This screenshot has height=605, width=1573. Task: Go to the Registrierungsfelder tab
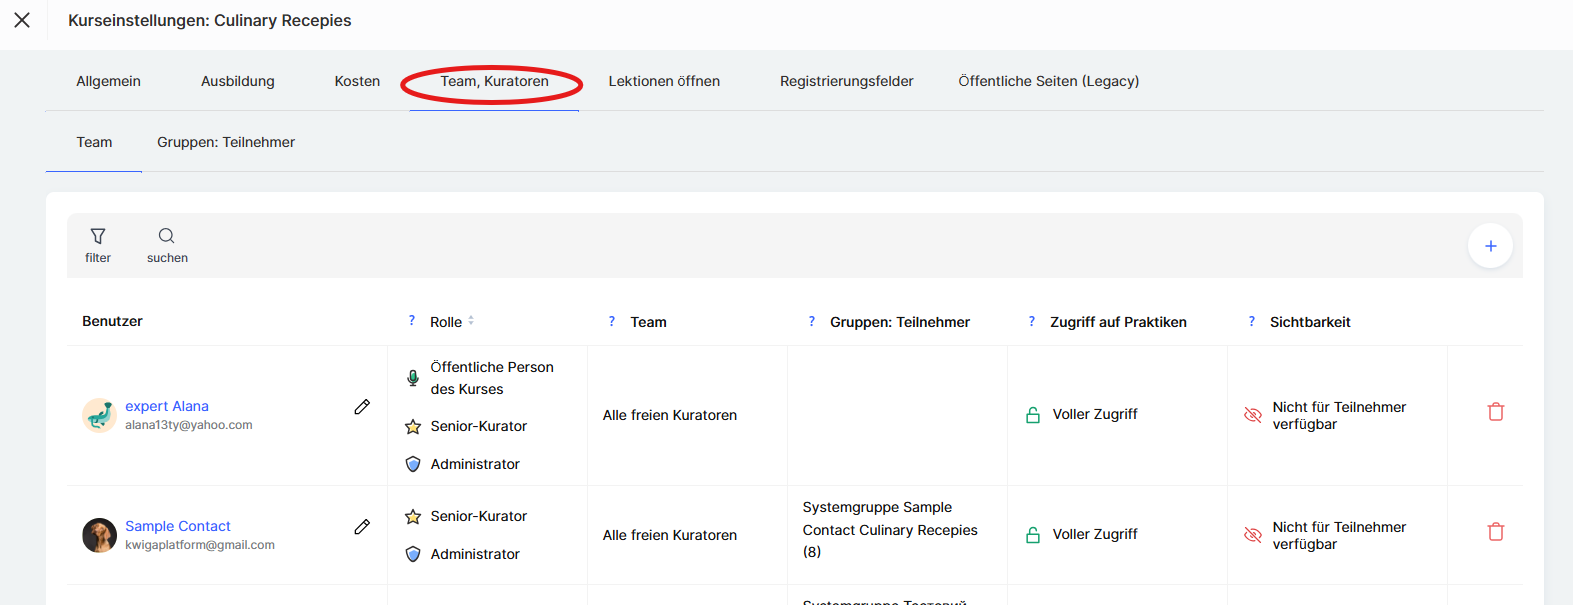pyautogui.click(x=846, y=81)
